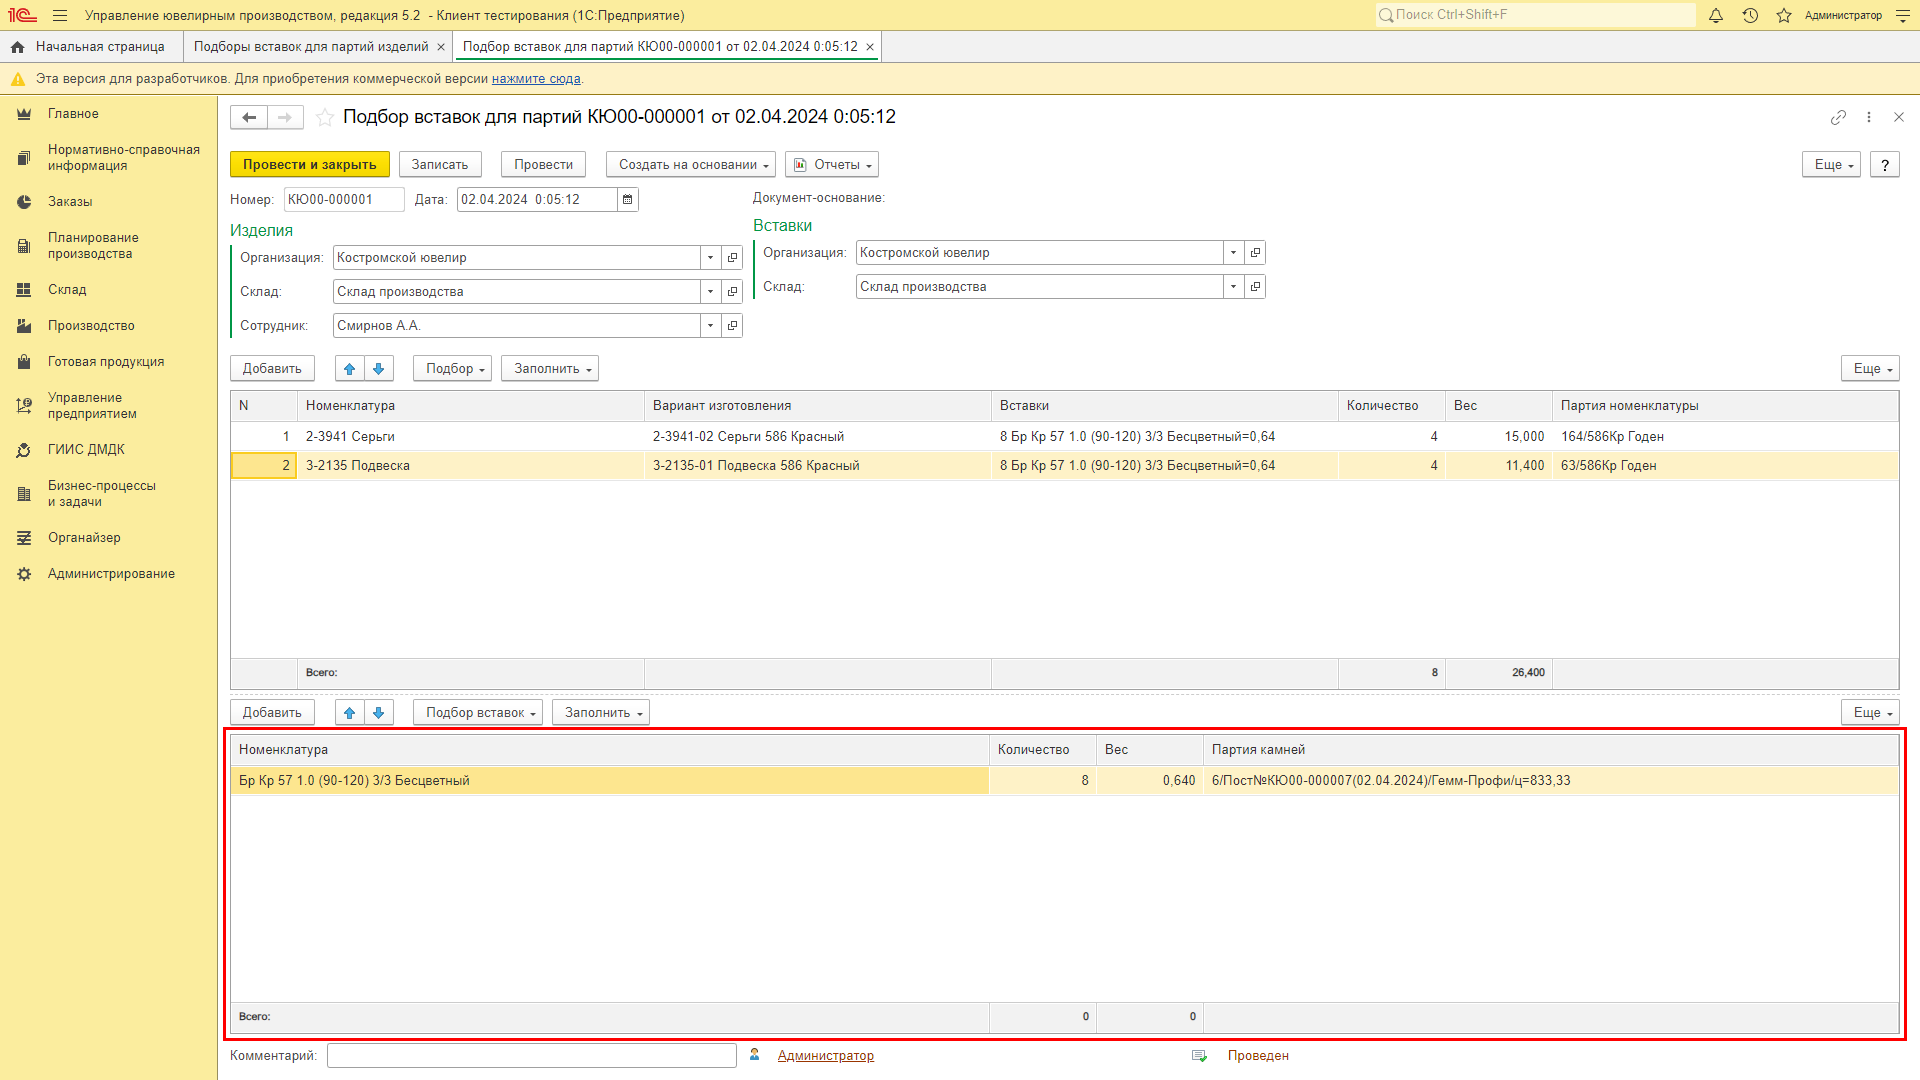This screenshot has width=1920, height=1080.
Task: Select row 2-3941 Серьги
Action: tap(1065, 437)
